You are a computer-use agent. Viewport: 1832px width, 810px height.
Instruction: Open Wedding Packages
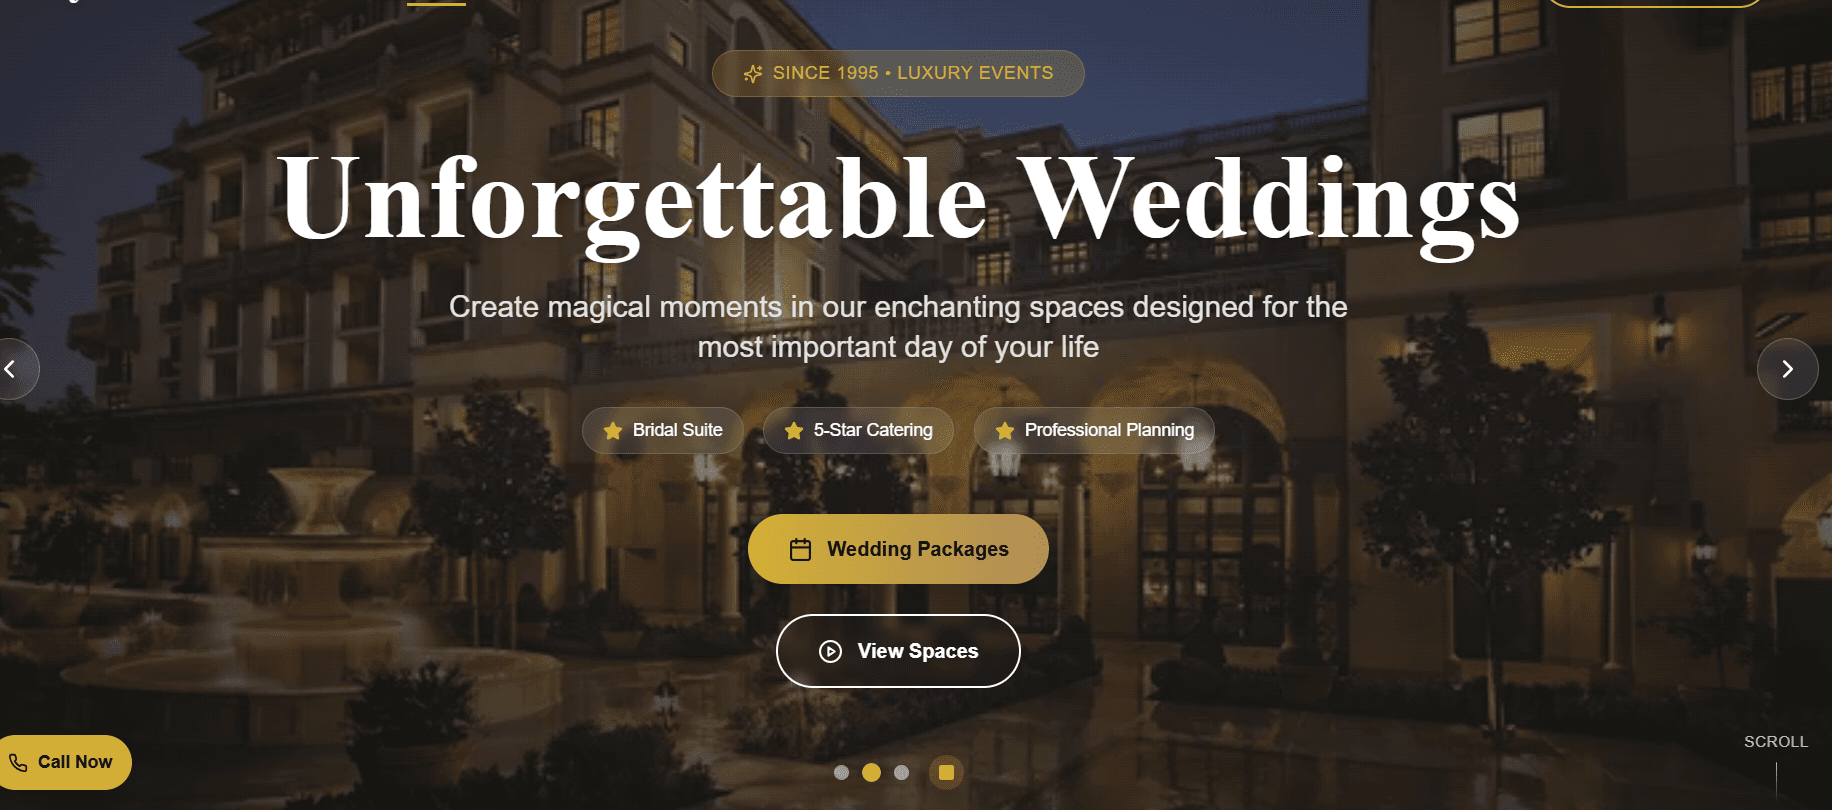pyautogui.click(x=898, y=549)
